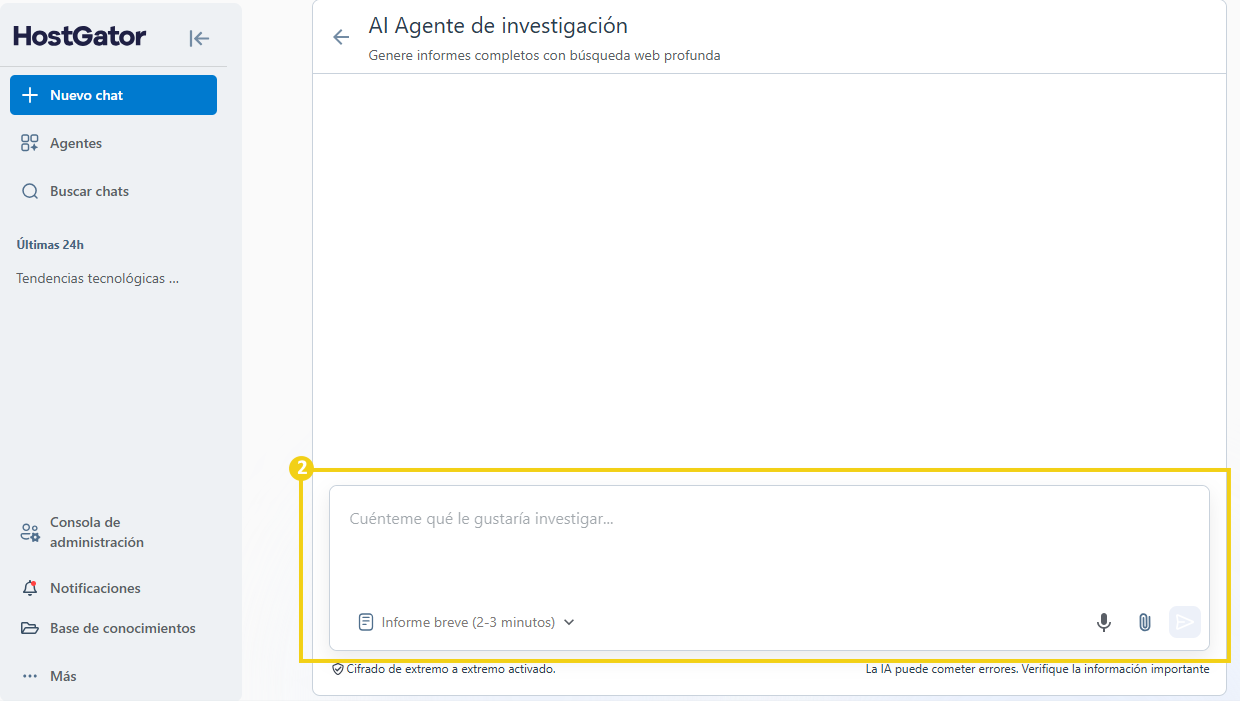
Task: Click the HostGator logo
Action: [x=80, y=37]
